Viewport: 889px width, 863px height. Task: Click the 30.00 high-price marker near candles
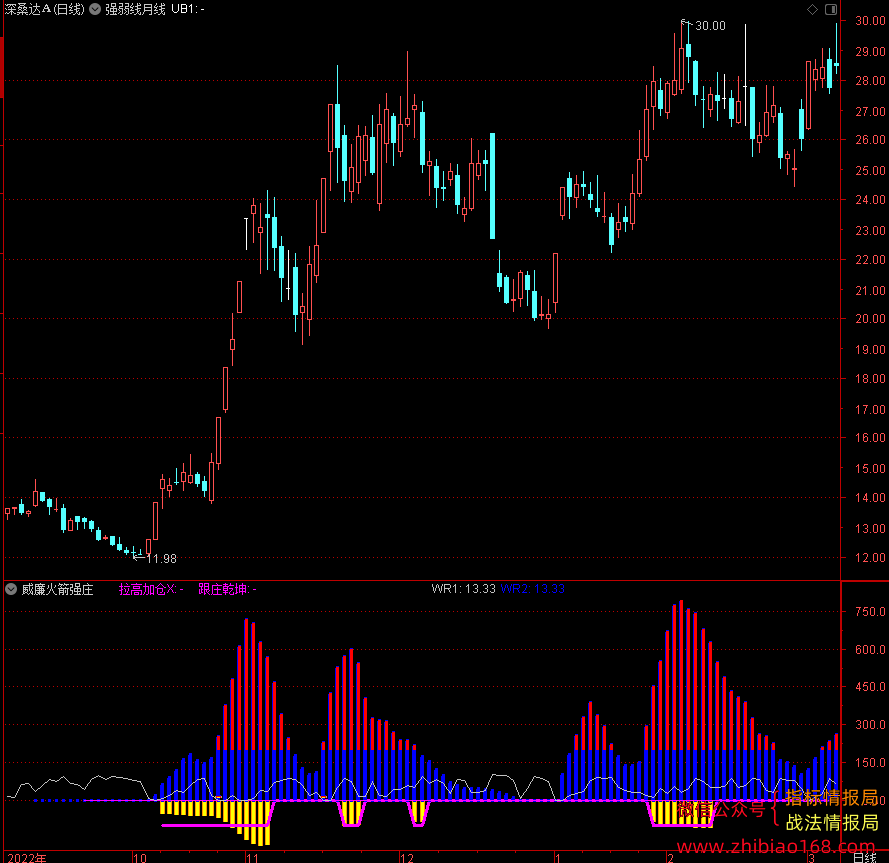pos(710,26)
